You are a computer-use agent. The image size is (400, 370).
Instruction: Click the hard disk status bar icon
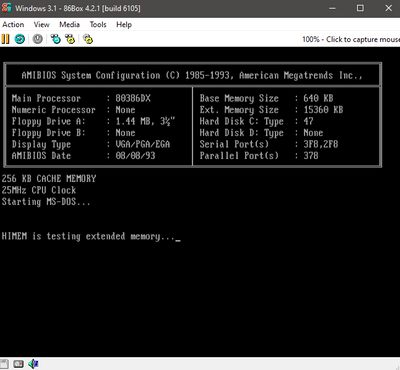click(x=18, y=364)
